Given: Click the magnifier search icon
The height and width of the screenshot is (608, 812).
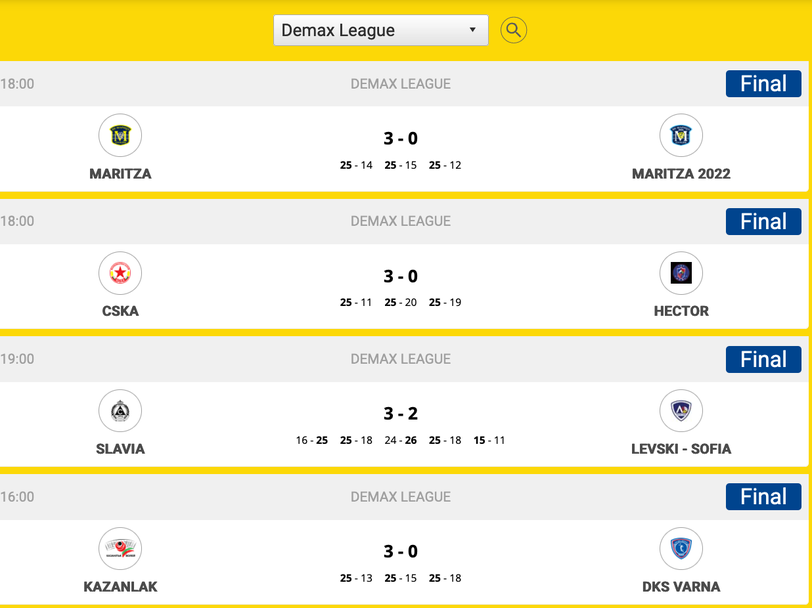Looking at the screenshot, I should pos(513,30).
